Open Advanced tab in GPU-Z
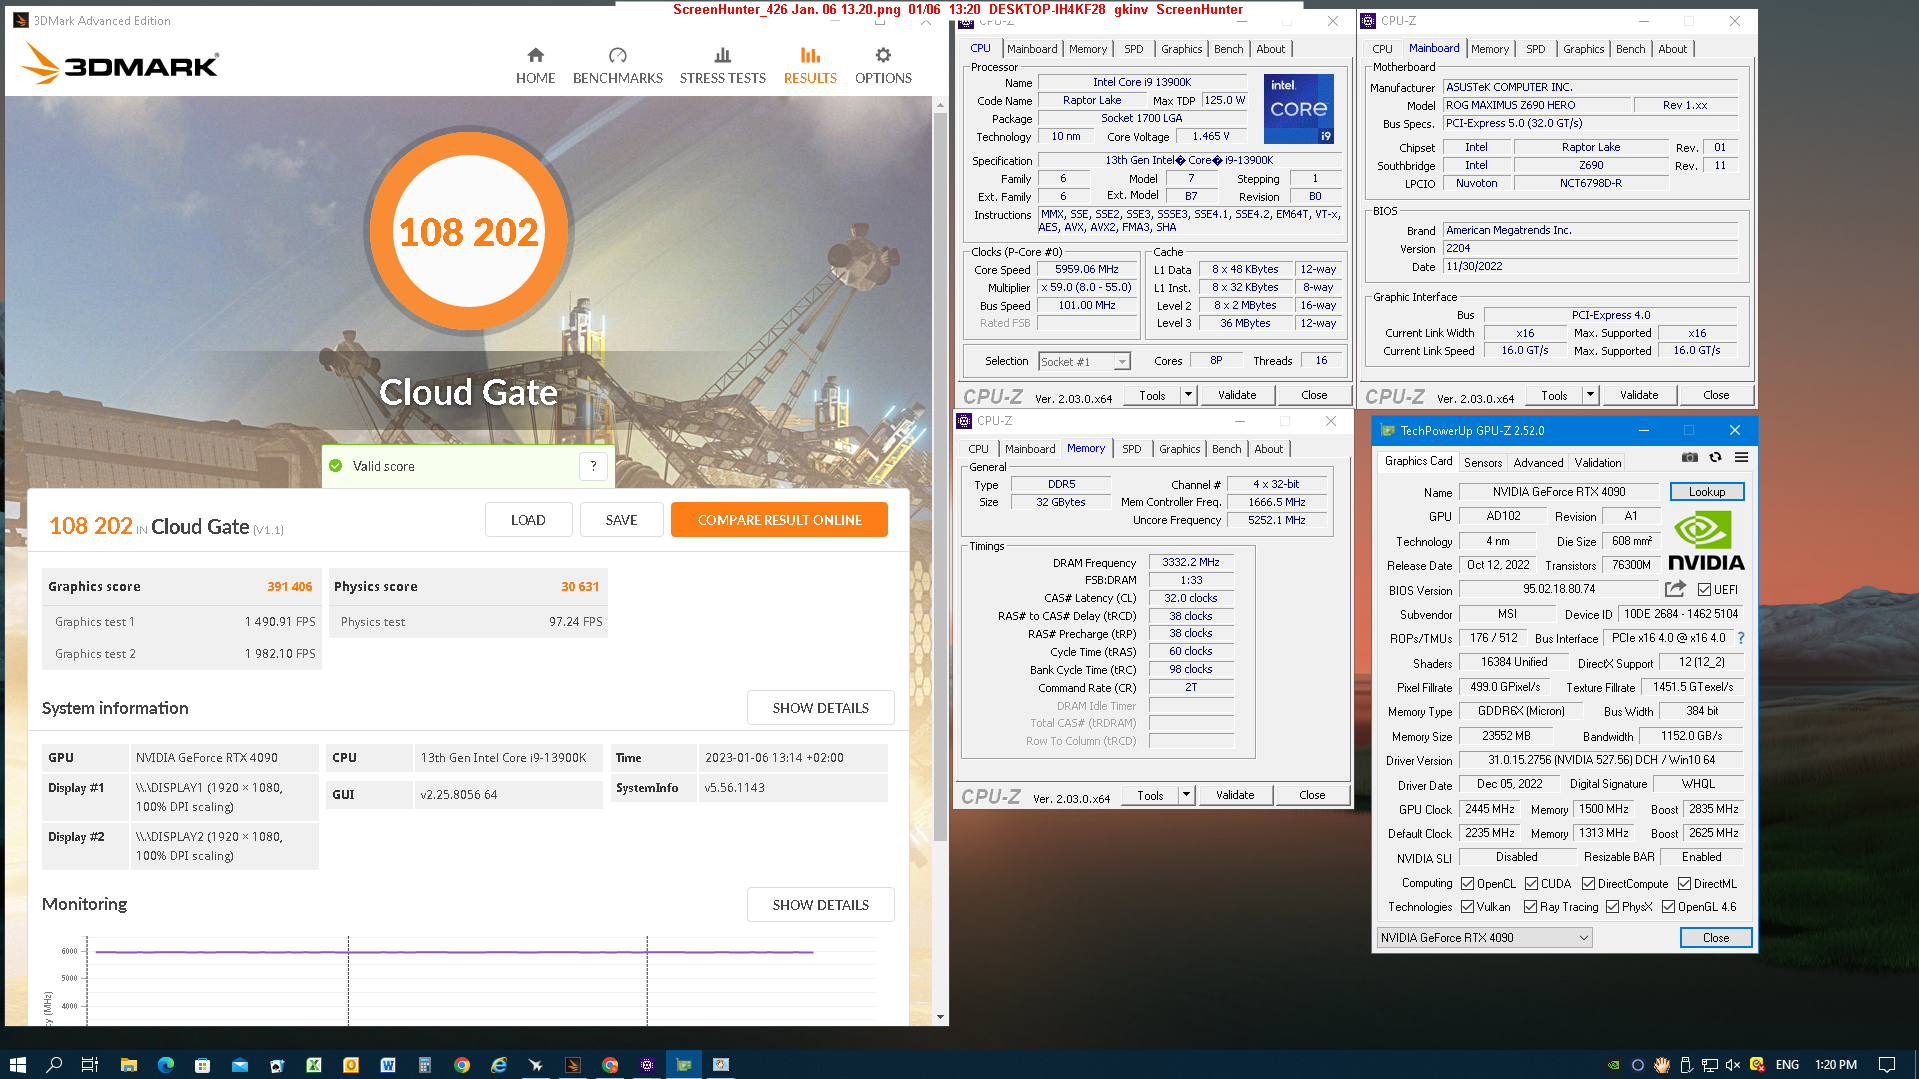The height and width of the screenshot is (1079, 1919). tap(1538, 463)
